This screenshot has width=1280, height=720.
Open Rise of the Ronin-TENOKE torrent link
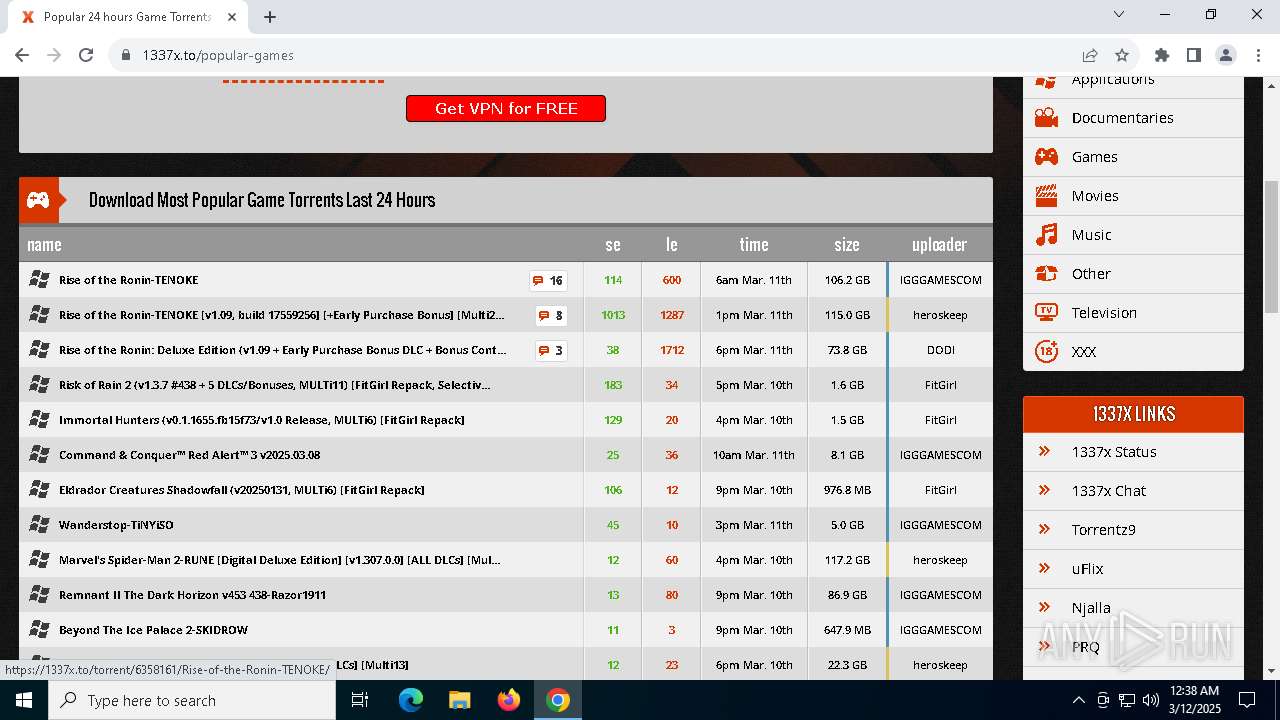coord(129,280)
